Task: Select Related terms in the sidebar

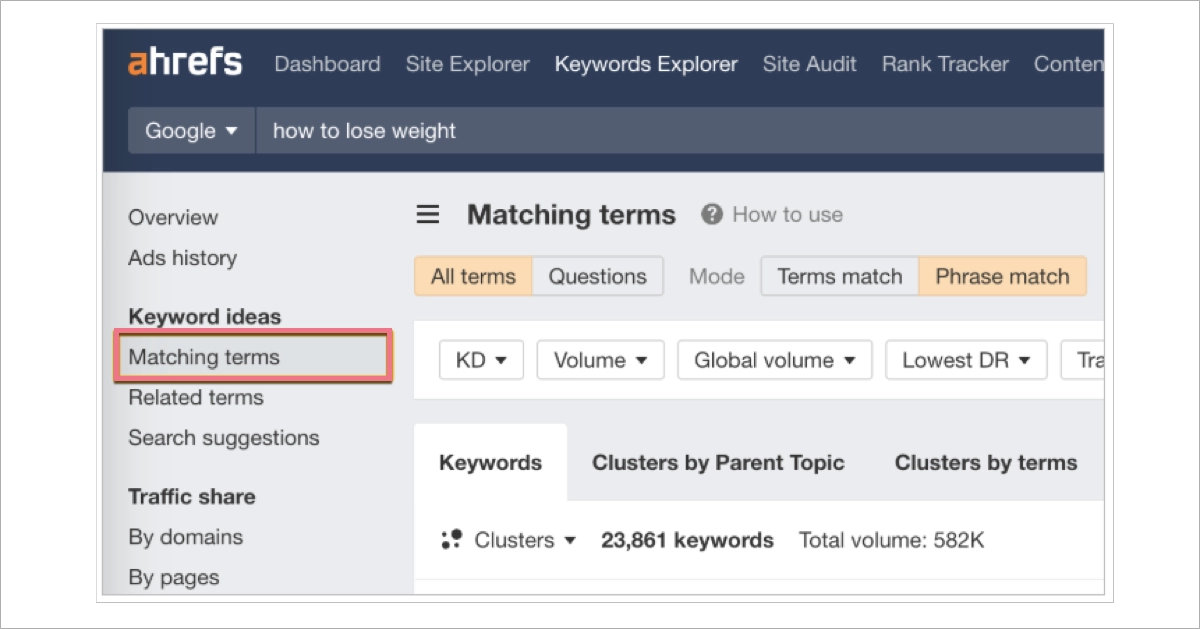Action: 195,397
